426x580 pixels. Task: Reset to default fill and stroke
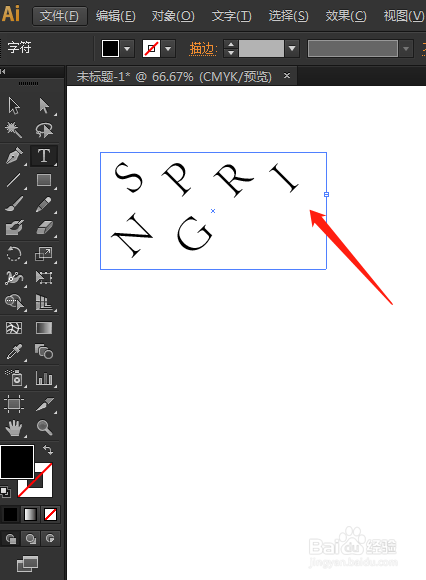[x=5, y=492]
